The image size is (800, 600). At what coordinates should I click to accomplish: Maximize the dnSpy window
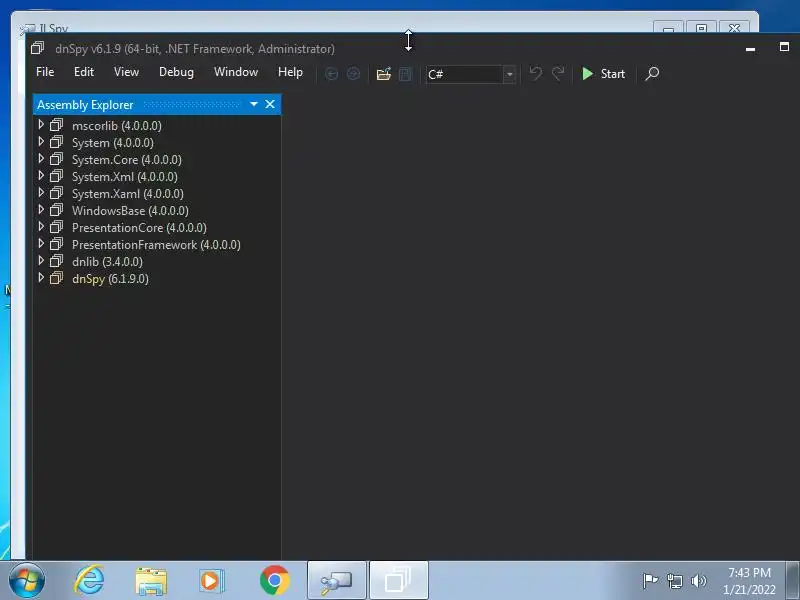click(x=784, y=47)
